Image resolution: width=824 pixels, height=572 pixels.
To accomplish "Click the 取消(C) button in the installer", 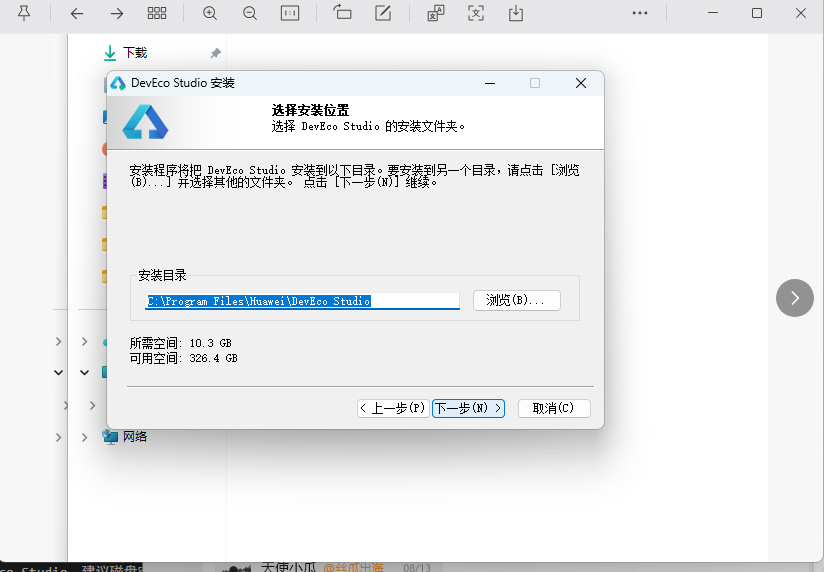I will (554, 408).
